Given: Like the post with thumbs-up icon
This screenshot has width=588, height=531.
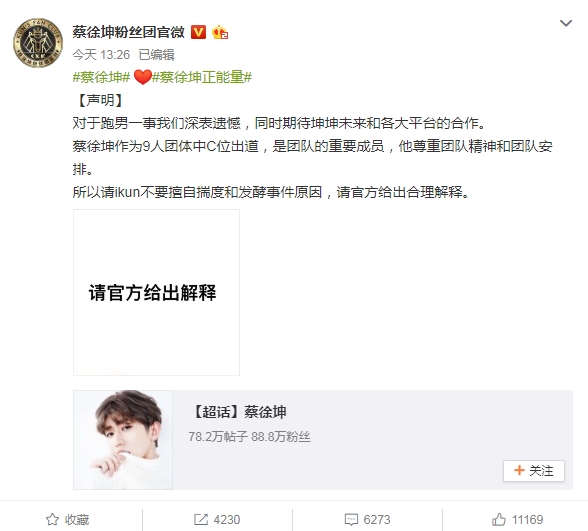Looking at the screenshot, I should (x=499, y=520).
